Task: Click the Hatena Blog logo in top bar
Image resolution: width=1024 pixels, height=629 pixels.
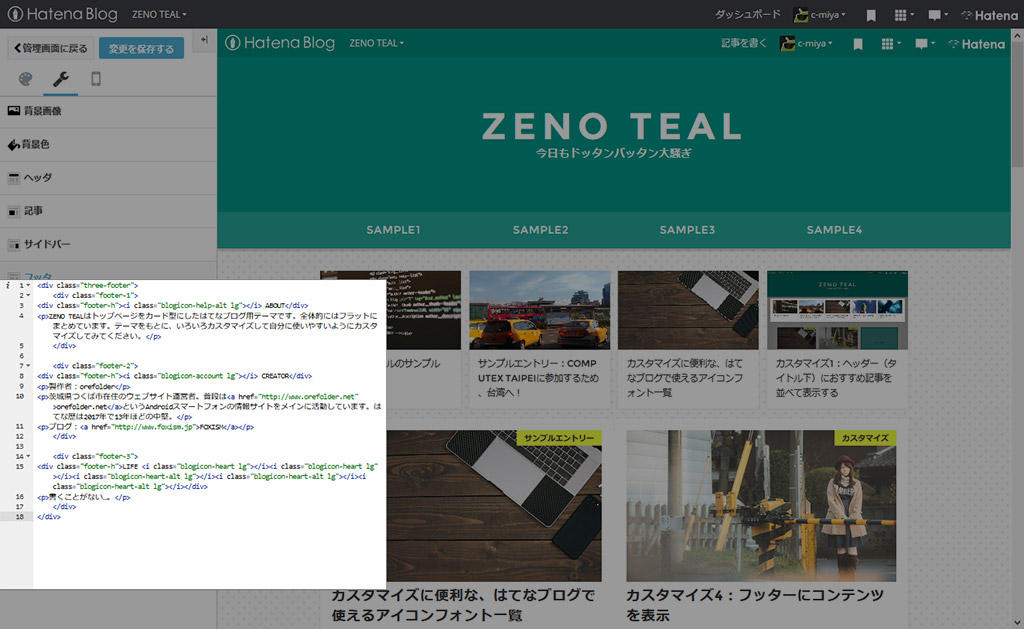Action: point(62,14)
